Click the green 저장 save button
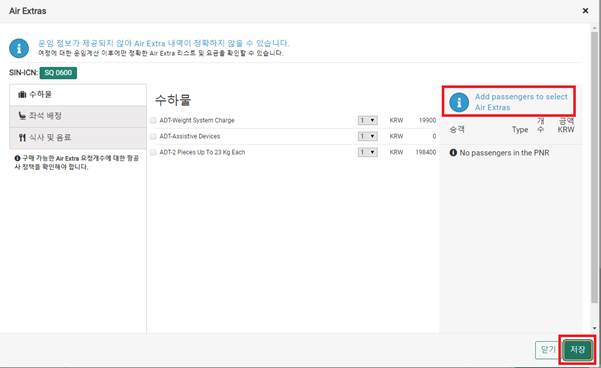 (578, 350)
